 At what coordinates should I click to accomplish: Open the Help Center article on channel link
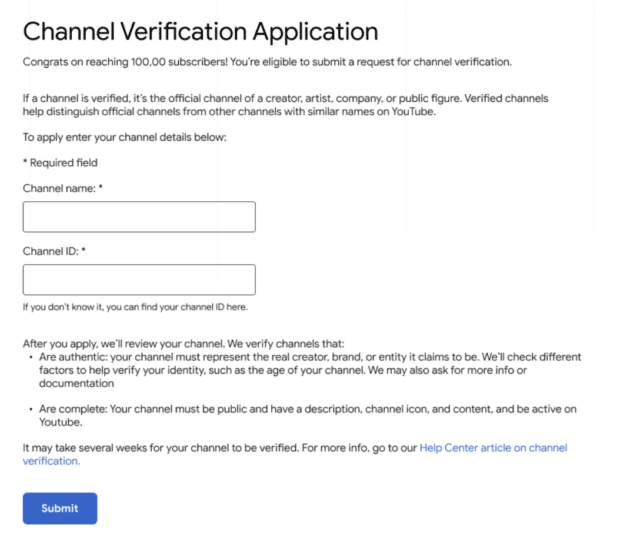click(493, 448)
